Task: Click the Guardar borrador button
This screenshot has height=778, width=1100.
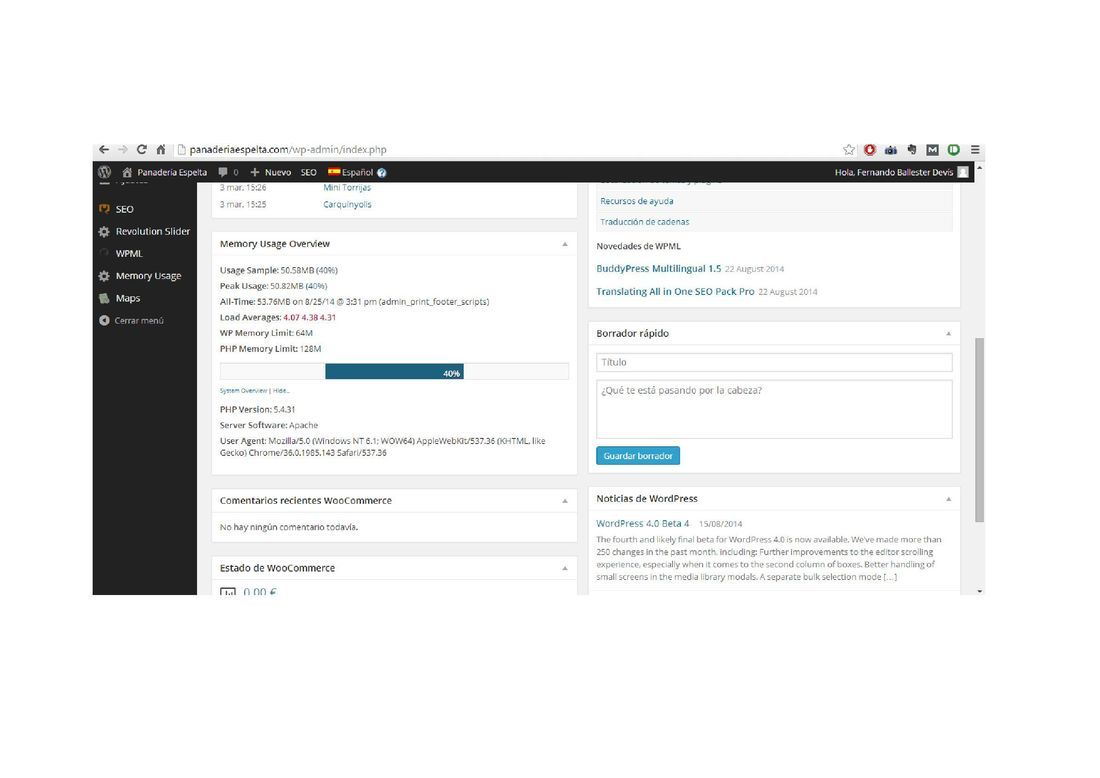Action: coord(638,456)
